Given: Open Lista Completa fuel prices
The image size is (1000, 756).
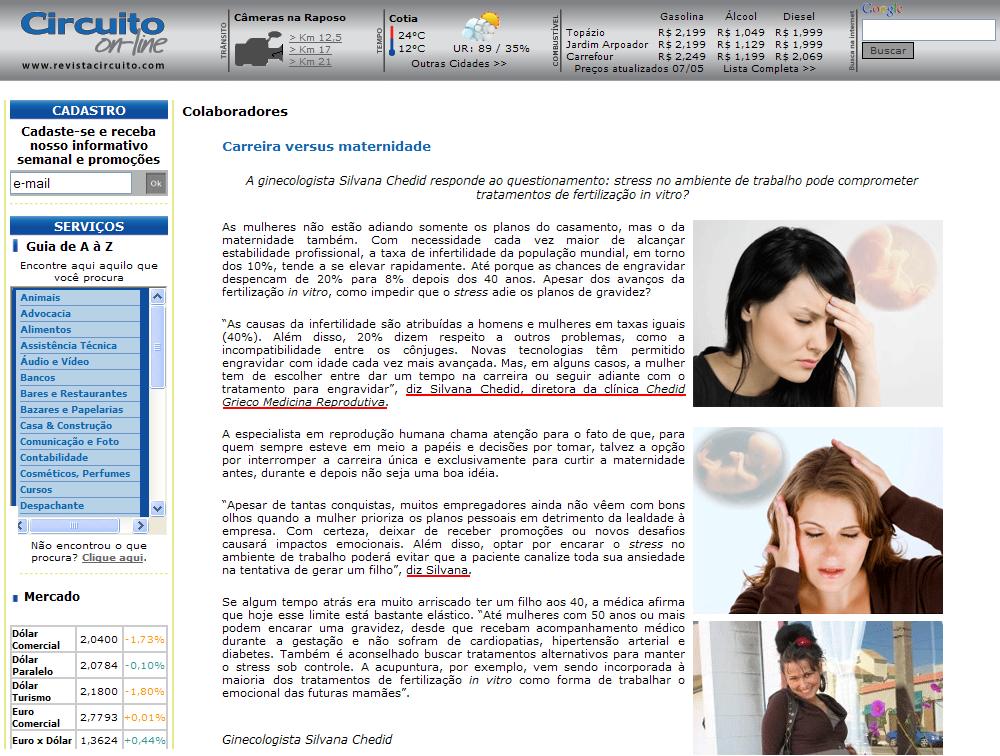Looking at the screenshot, I should 768,69.
